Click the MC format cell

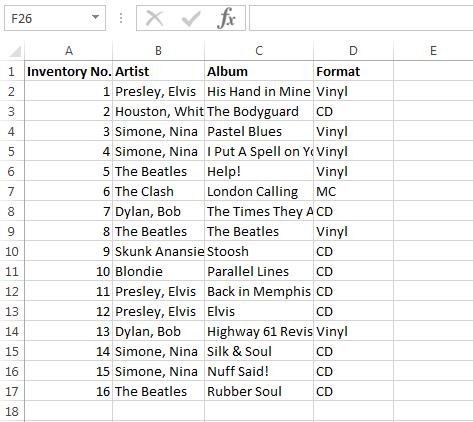click(x=353, y=191)
